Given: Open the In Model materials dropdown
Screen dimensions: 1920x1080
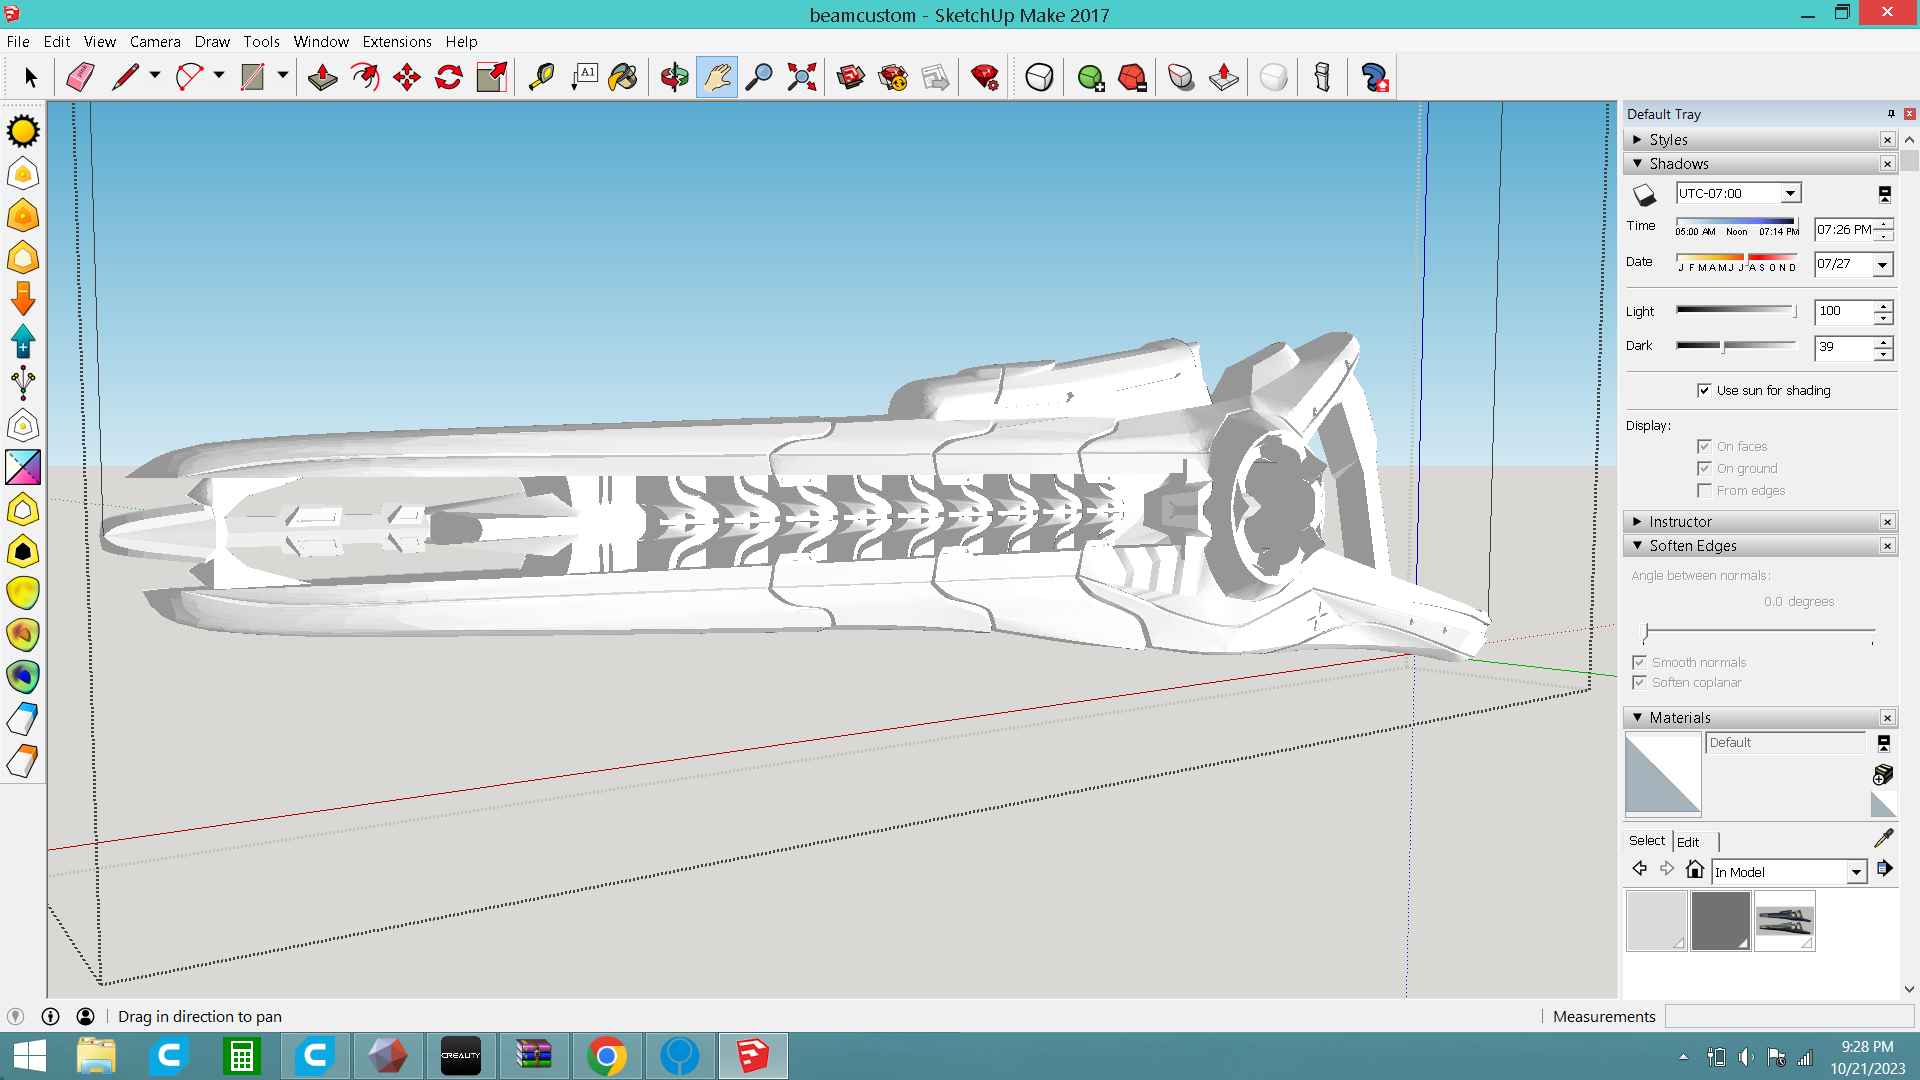Looking at the screenshot, I should (1856, 872).
